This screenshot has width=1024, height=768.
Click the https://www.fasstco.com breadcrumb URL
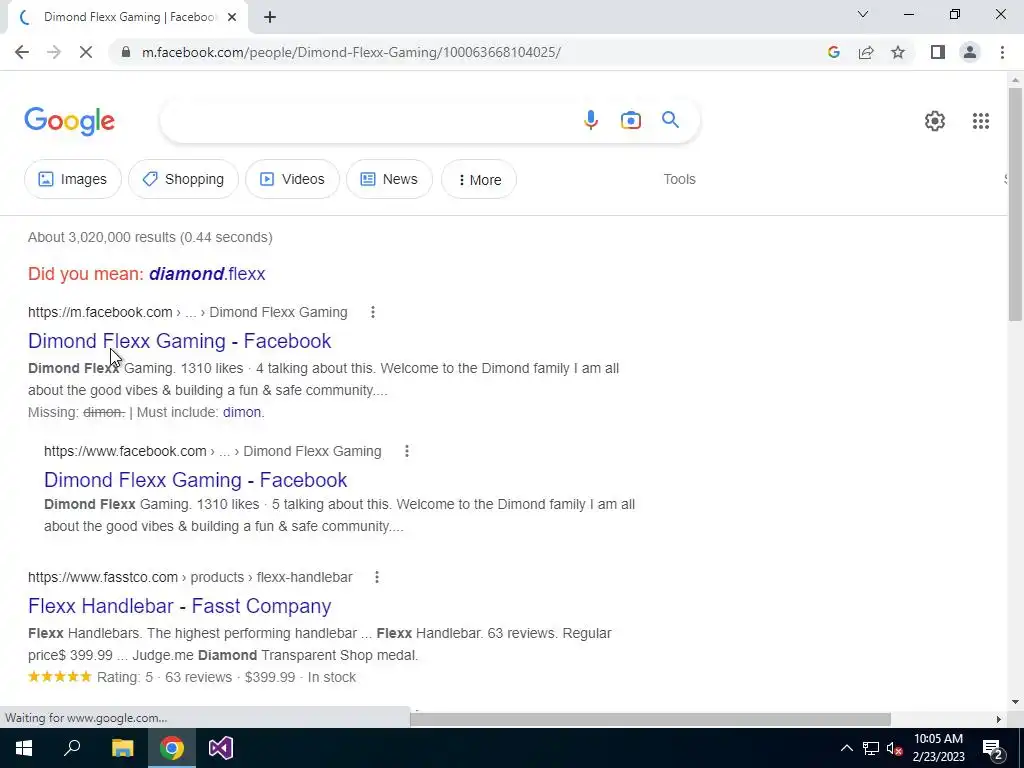103,577
